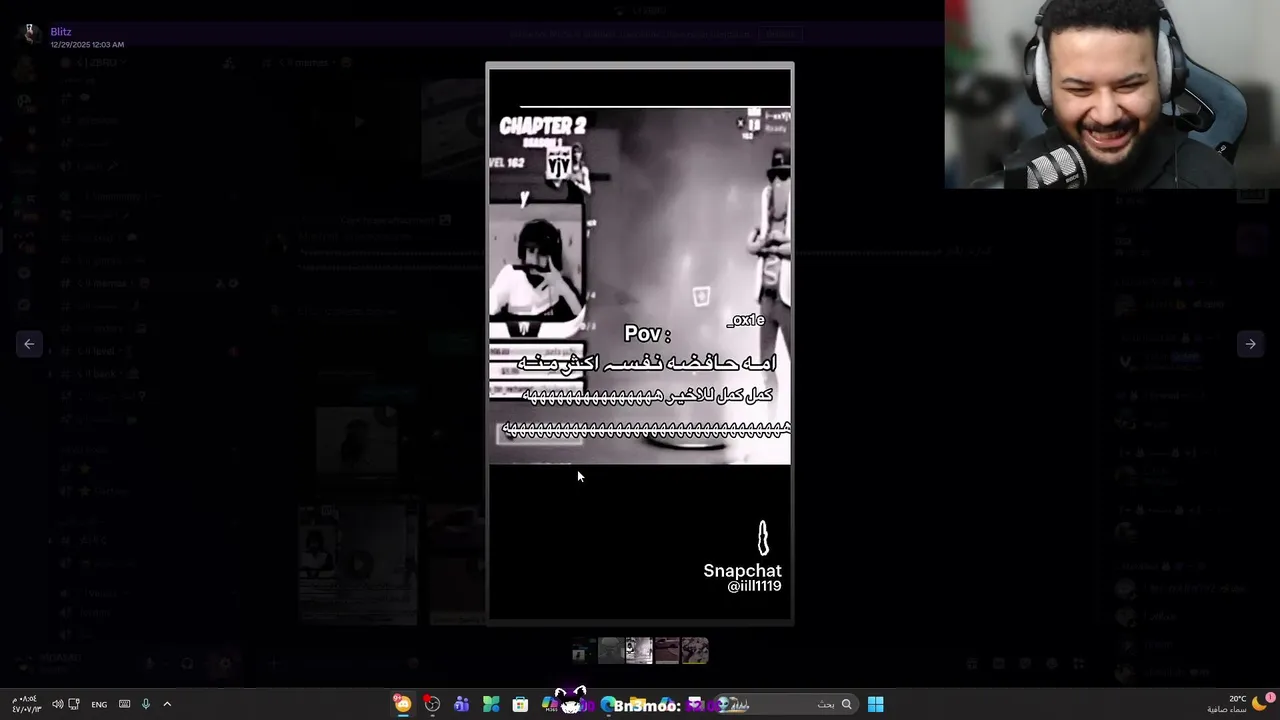Viewport: 1280px width, 720px height.
Task: Click the Blitz username in viewer header
Action: (61, 32)
